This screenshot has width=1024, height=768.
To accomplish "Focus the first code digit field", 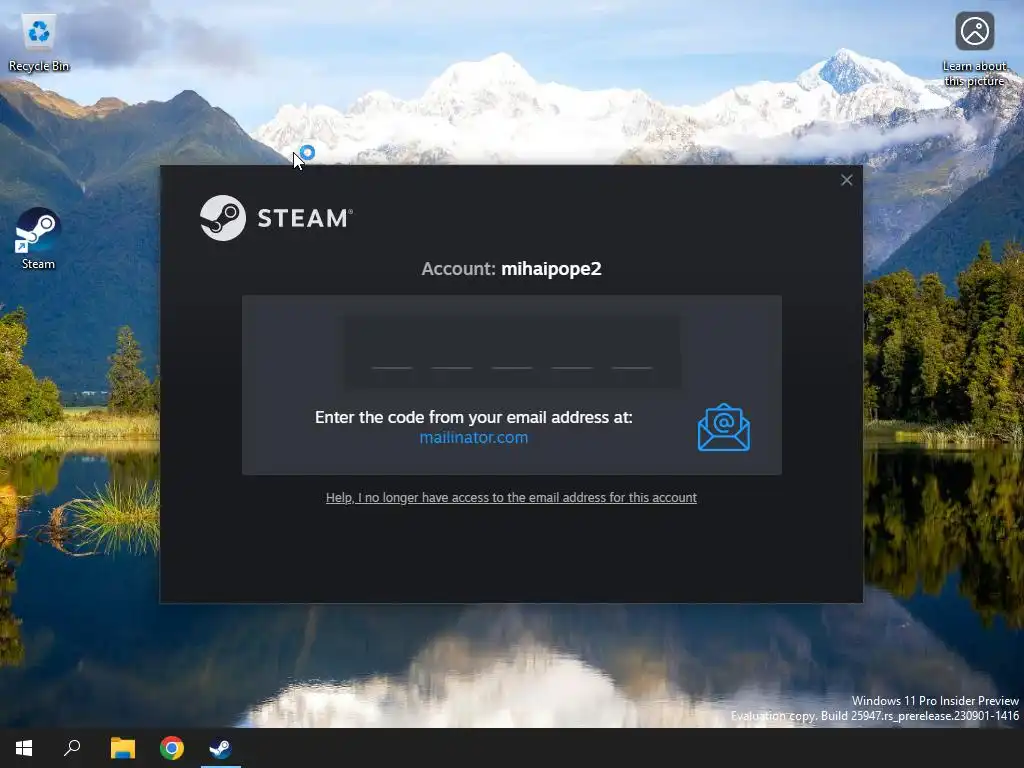I will pyautogui.click(x=392, y=352).
